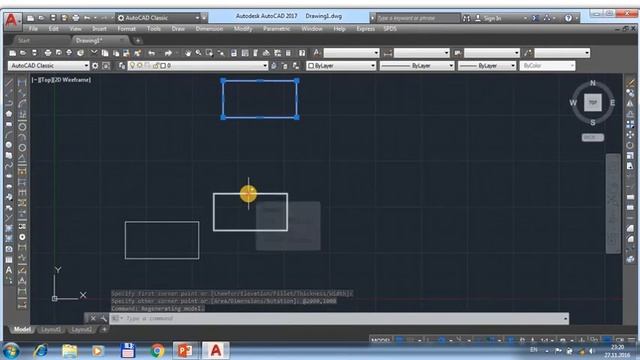640x360 pixels.
Task: Click Dimension Style icon
Action: pos(387,53)
